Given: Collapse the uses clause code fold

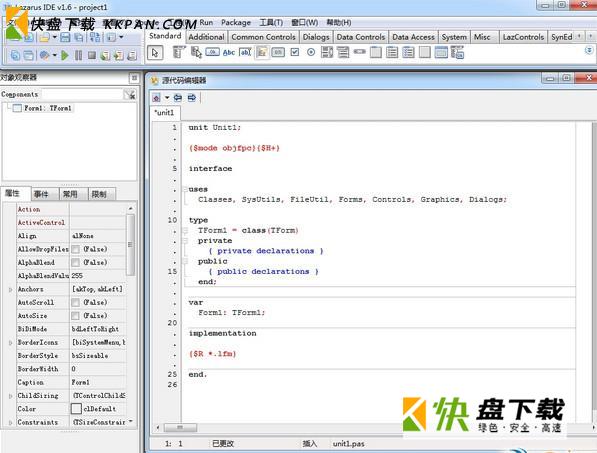Looking at the screenshot, I should click(185, 189).
